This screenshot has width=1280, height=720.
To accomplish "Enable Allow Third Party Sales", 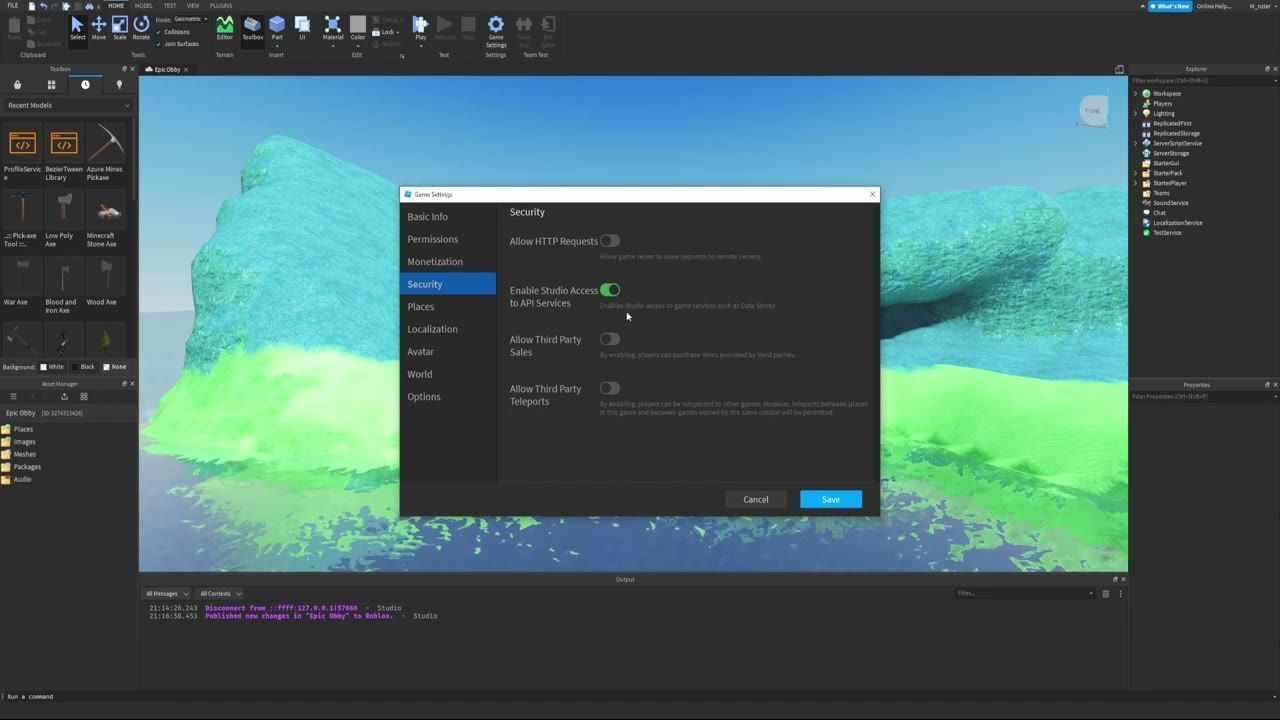I will tap(610, 339).
